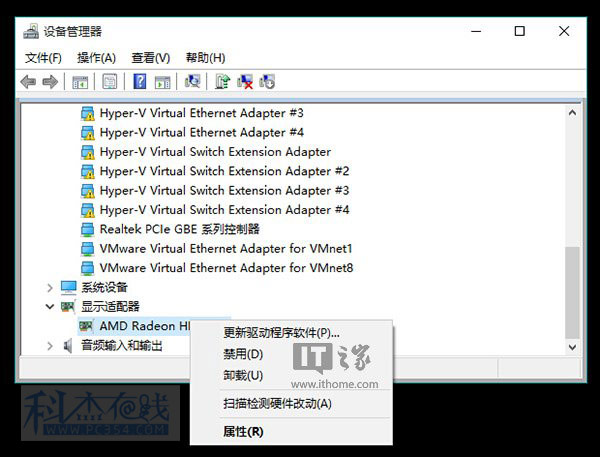This screenshot has height=457, width=600.
Task: Click the red X uninstall device toolbar icon
Action: 245,82
